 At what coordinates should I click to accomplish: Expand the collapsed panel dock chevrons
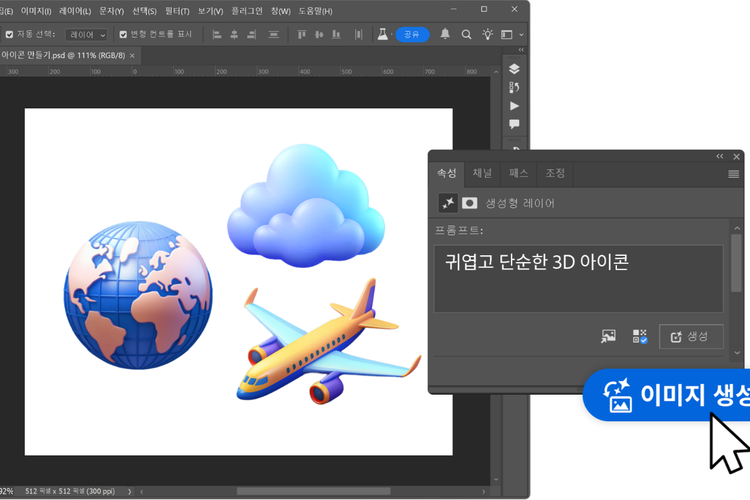click(x=521, y=50)
